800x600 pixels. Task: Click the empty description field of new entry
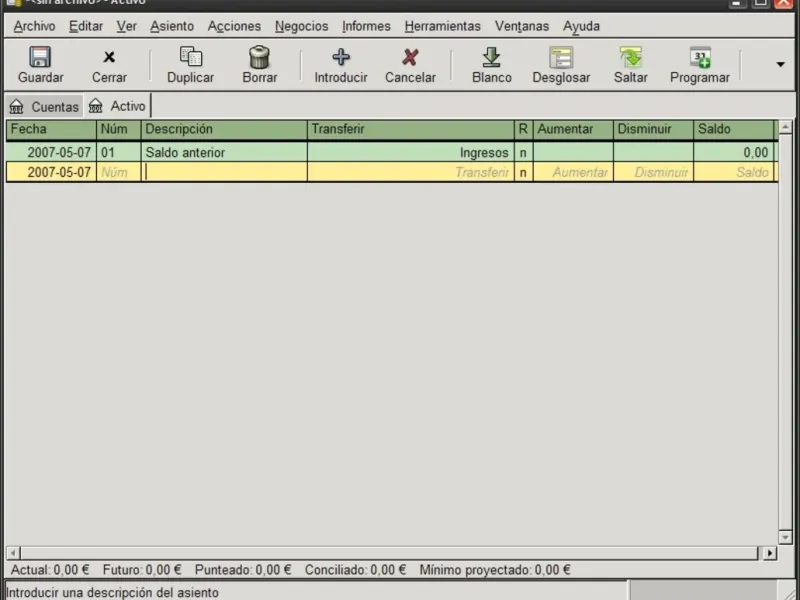[x=224, y=172]
